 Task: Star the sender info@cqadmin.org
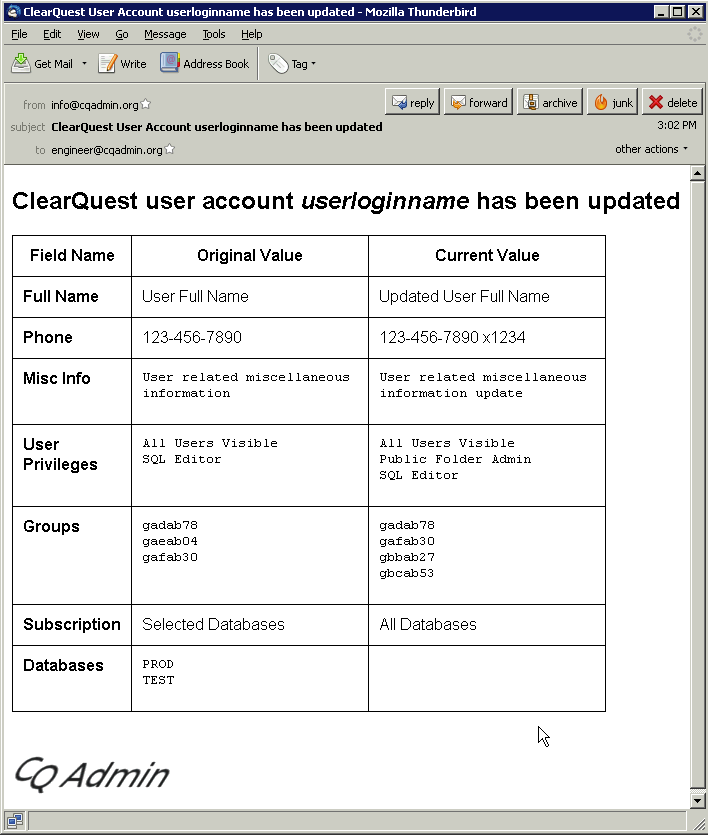click(x=146, y=104)
